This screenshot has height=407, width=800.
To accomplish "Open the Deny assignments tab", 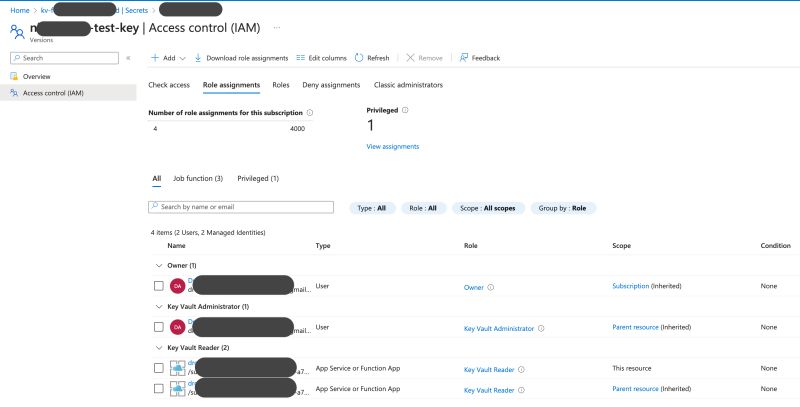I will click(x=331, y=85).
